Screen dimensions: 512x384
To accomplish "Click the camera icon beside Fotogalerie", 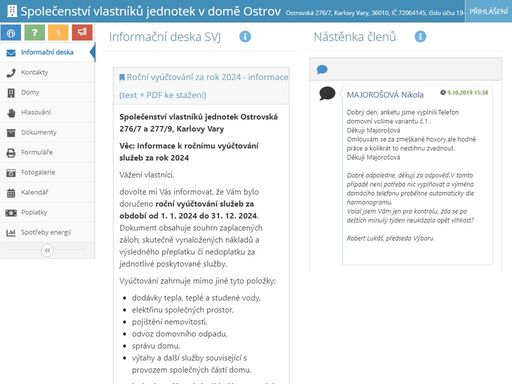I will pos(11,173).
